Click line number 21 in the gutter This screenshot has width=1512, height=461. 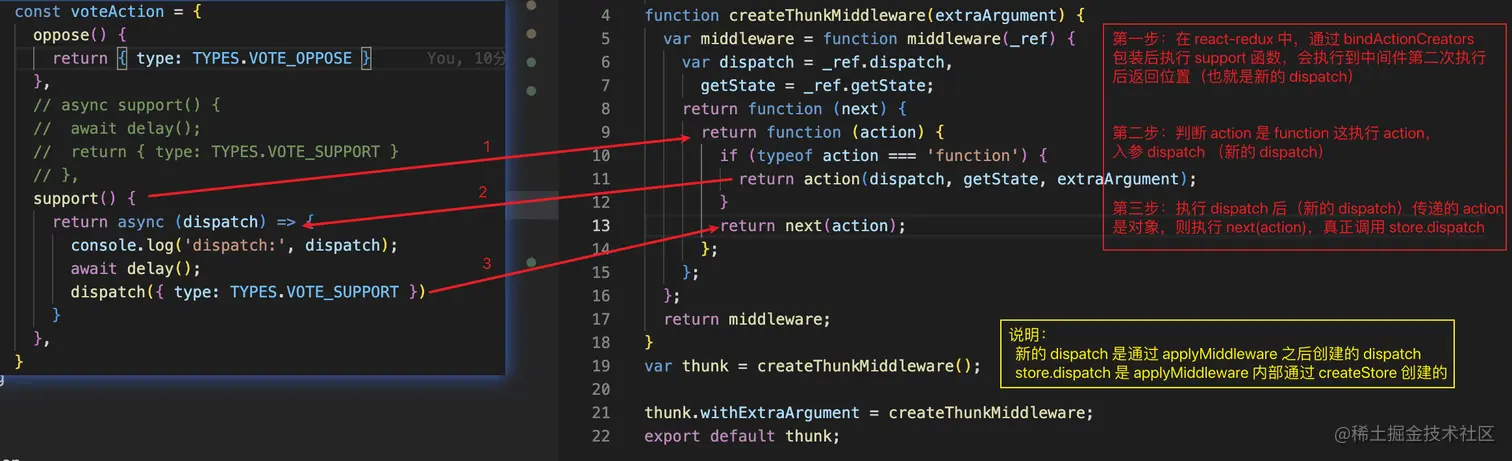tap(600, 412)
